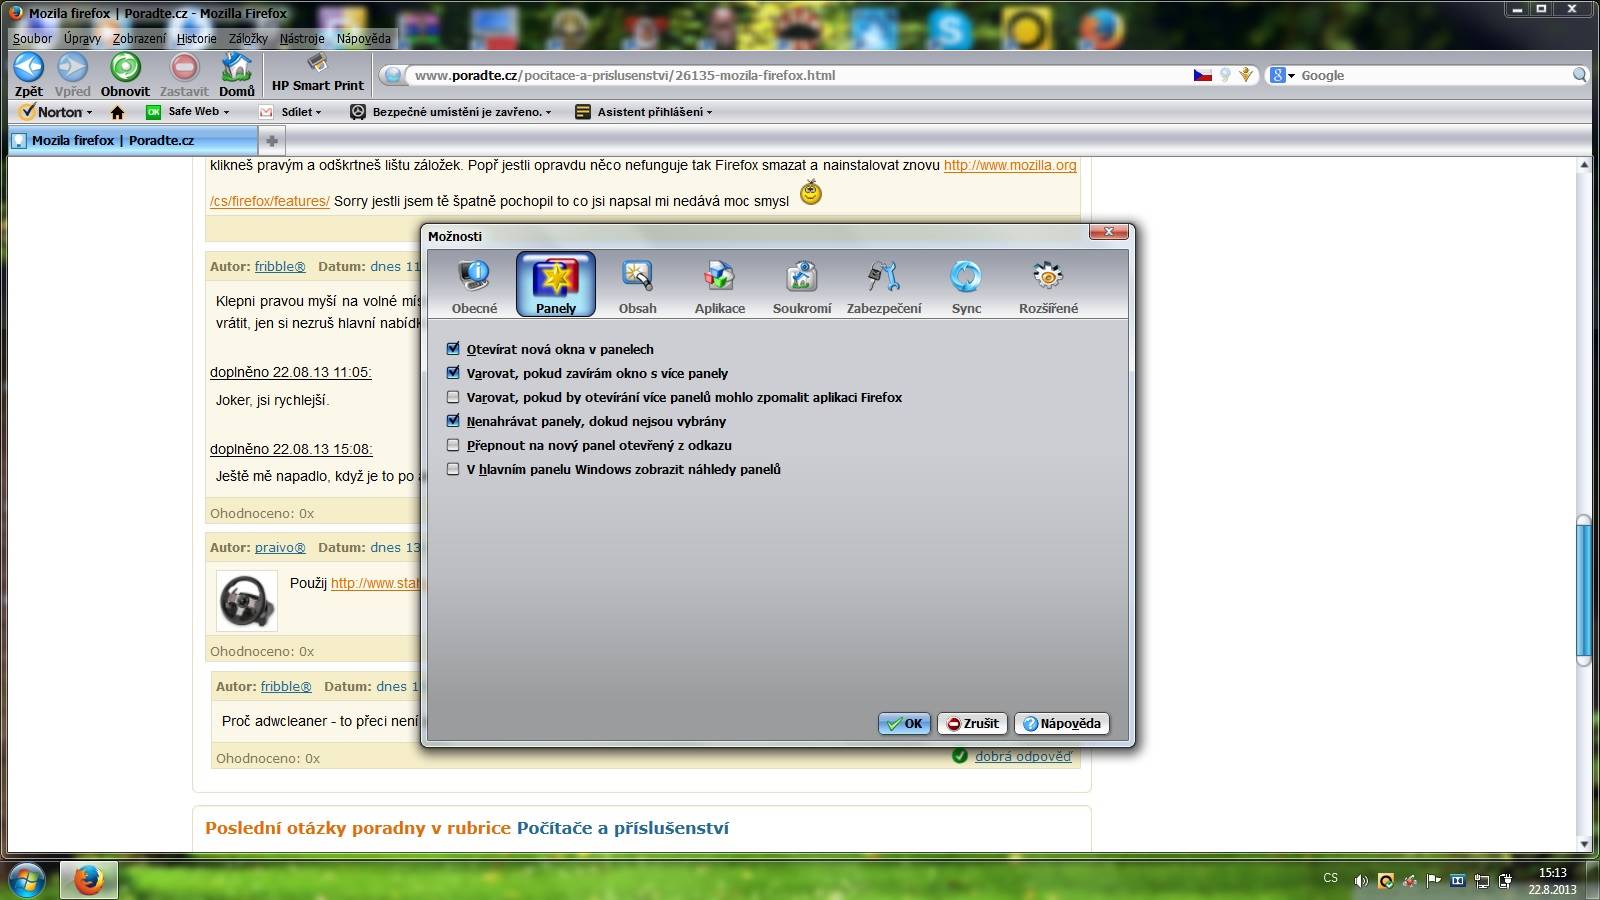This screenshot has width=1600, height=900.
Task: Open the Úpravy menu
Action: point(82,38)
